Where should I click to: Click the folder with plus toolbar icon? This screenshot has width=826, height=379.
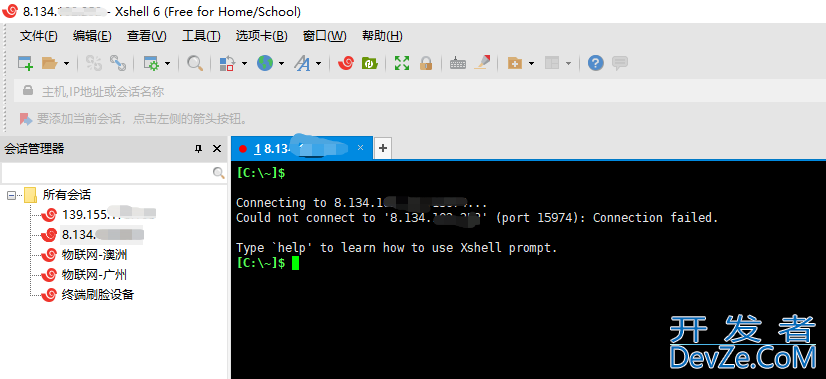[515, 63]
